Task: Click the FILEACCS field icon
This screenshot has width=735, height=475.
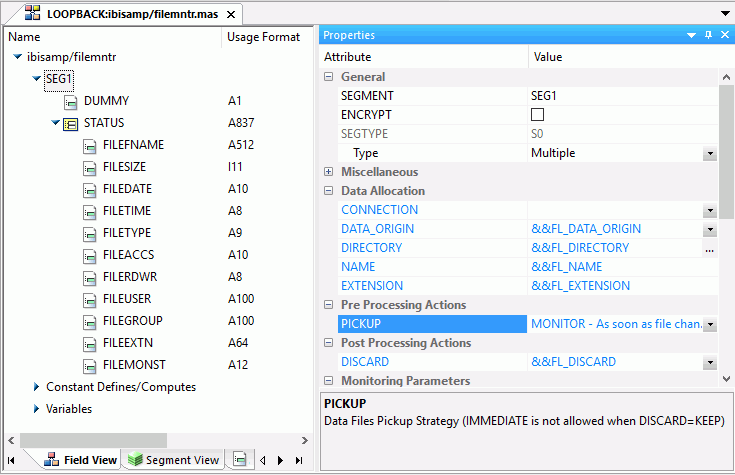Action: click(90, 256)
